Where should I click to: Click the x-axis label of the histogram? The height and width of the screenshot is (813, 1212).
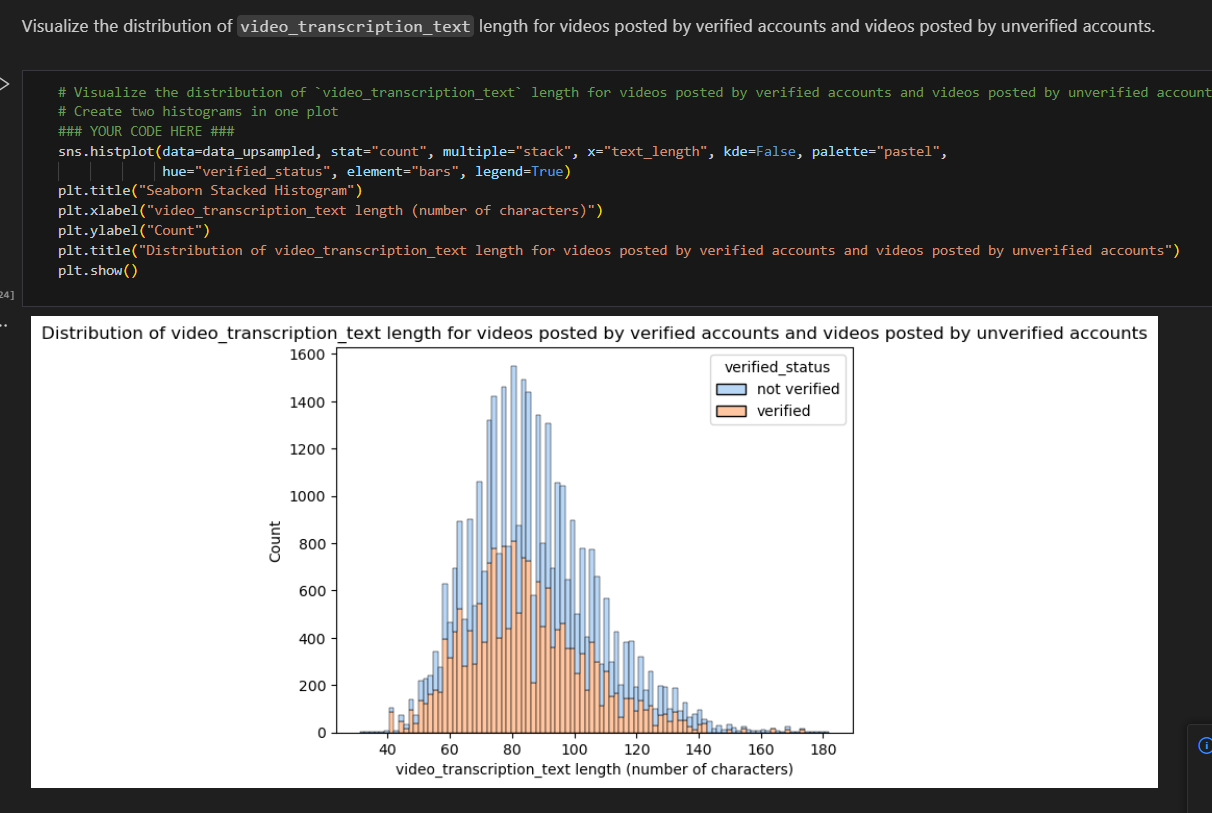coord(594,768)
